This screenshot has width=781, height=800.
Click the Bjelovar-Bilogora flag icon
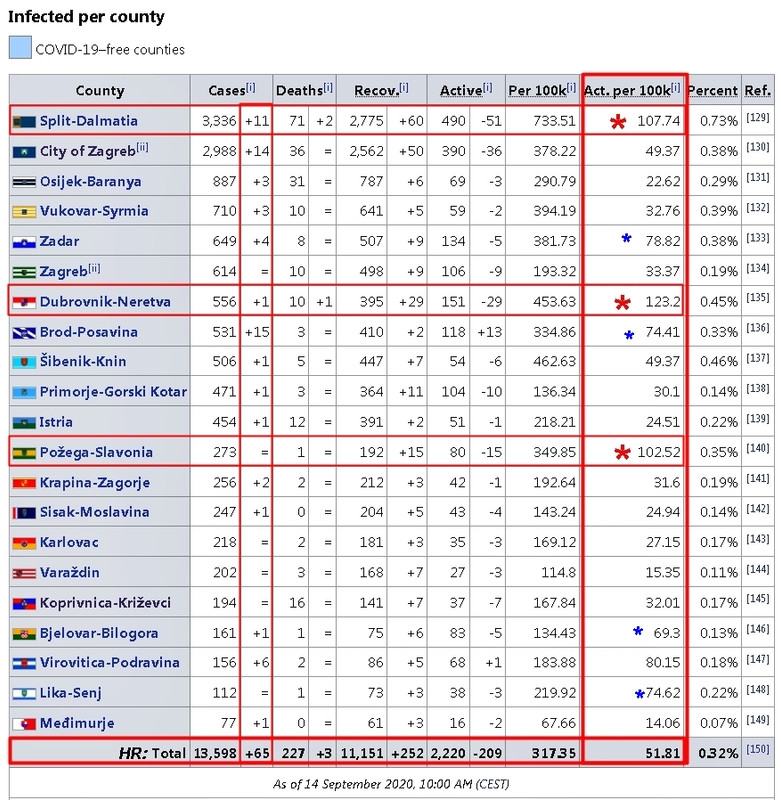[x=24, y=634]
